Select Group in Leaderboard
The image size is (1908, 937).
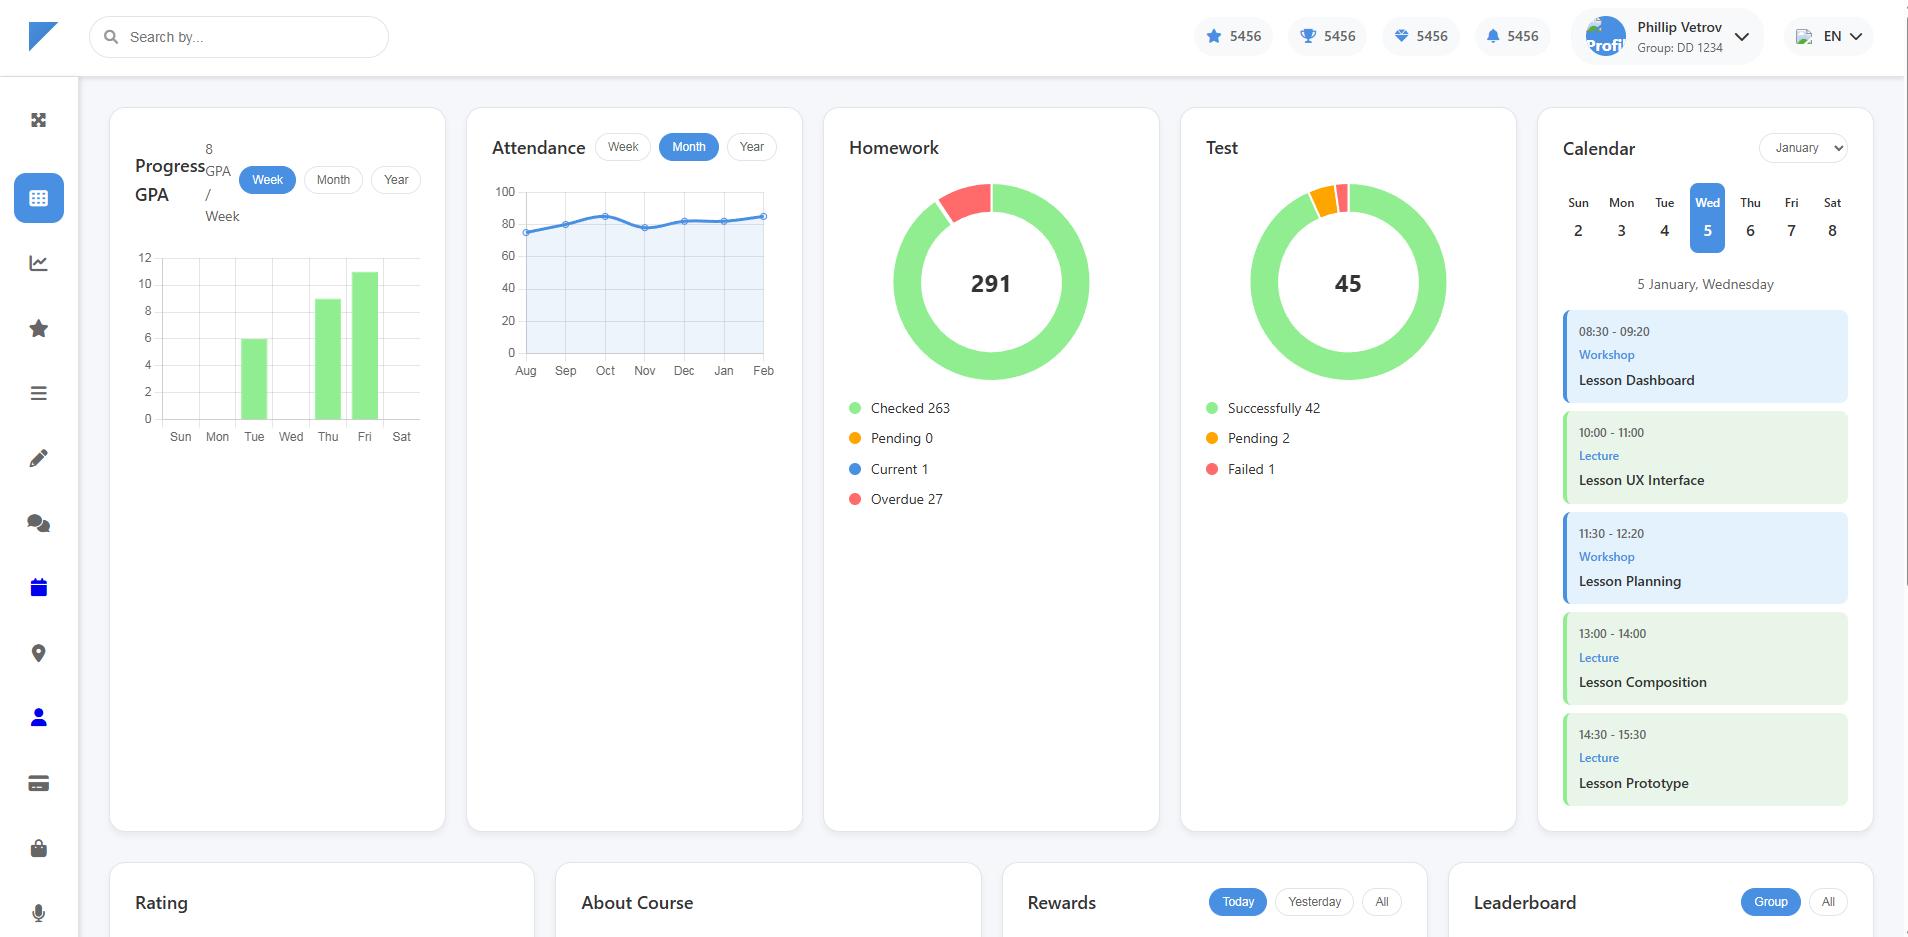1770,902
